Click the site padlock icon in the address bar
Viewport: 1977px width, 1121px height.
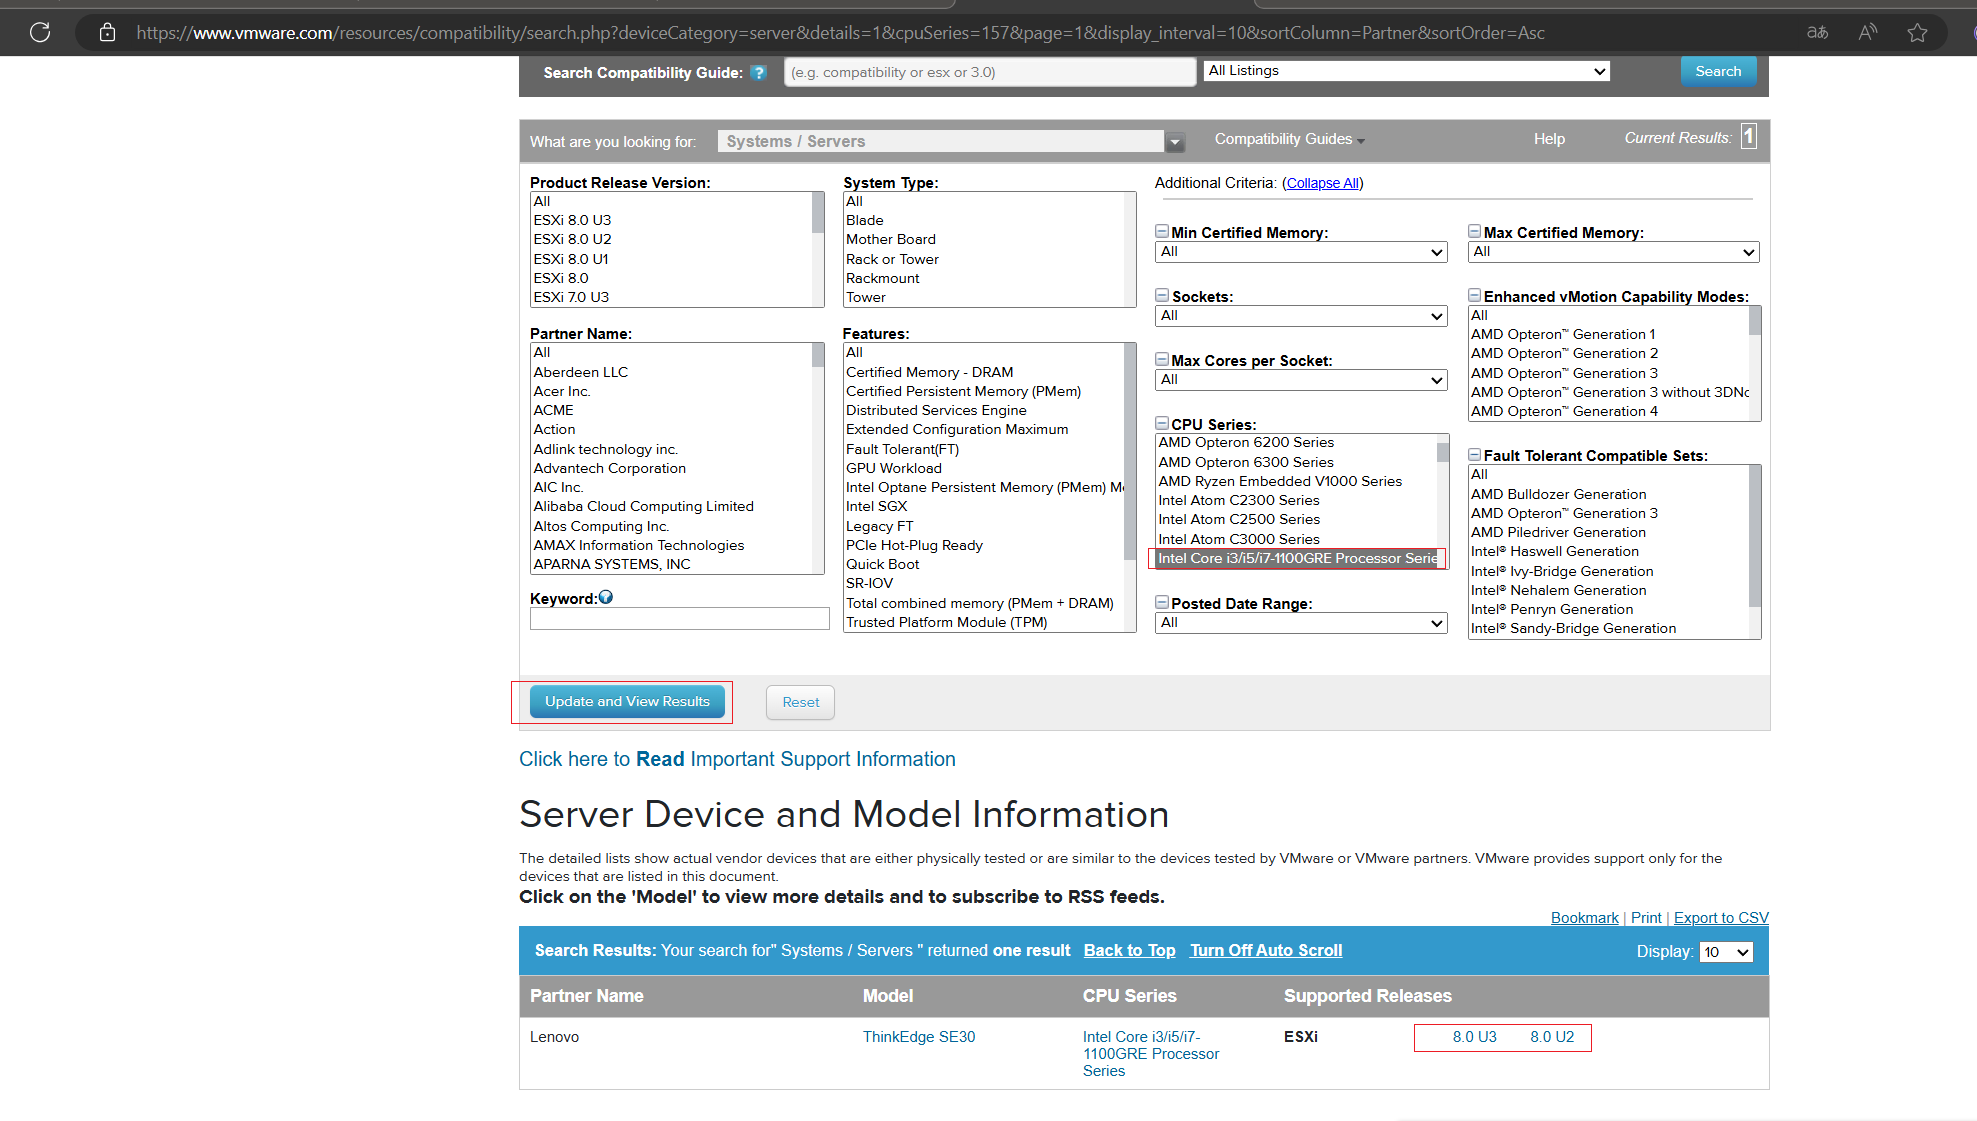point(107,33)
